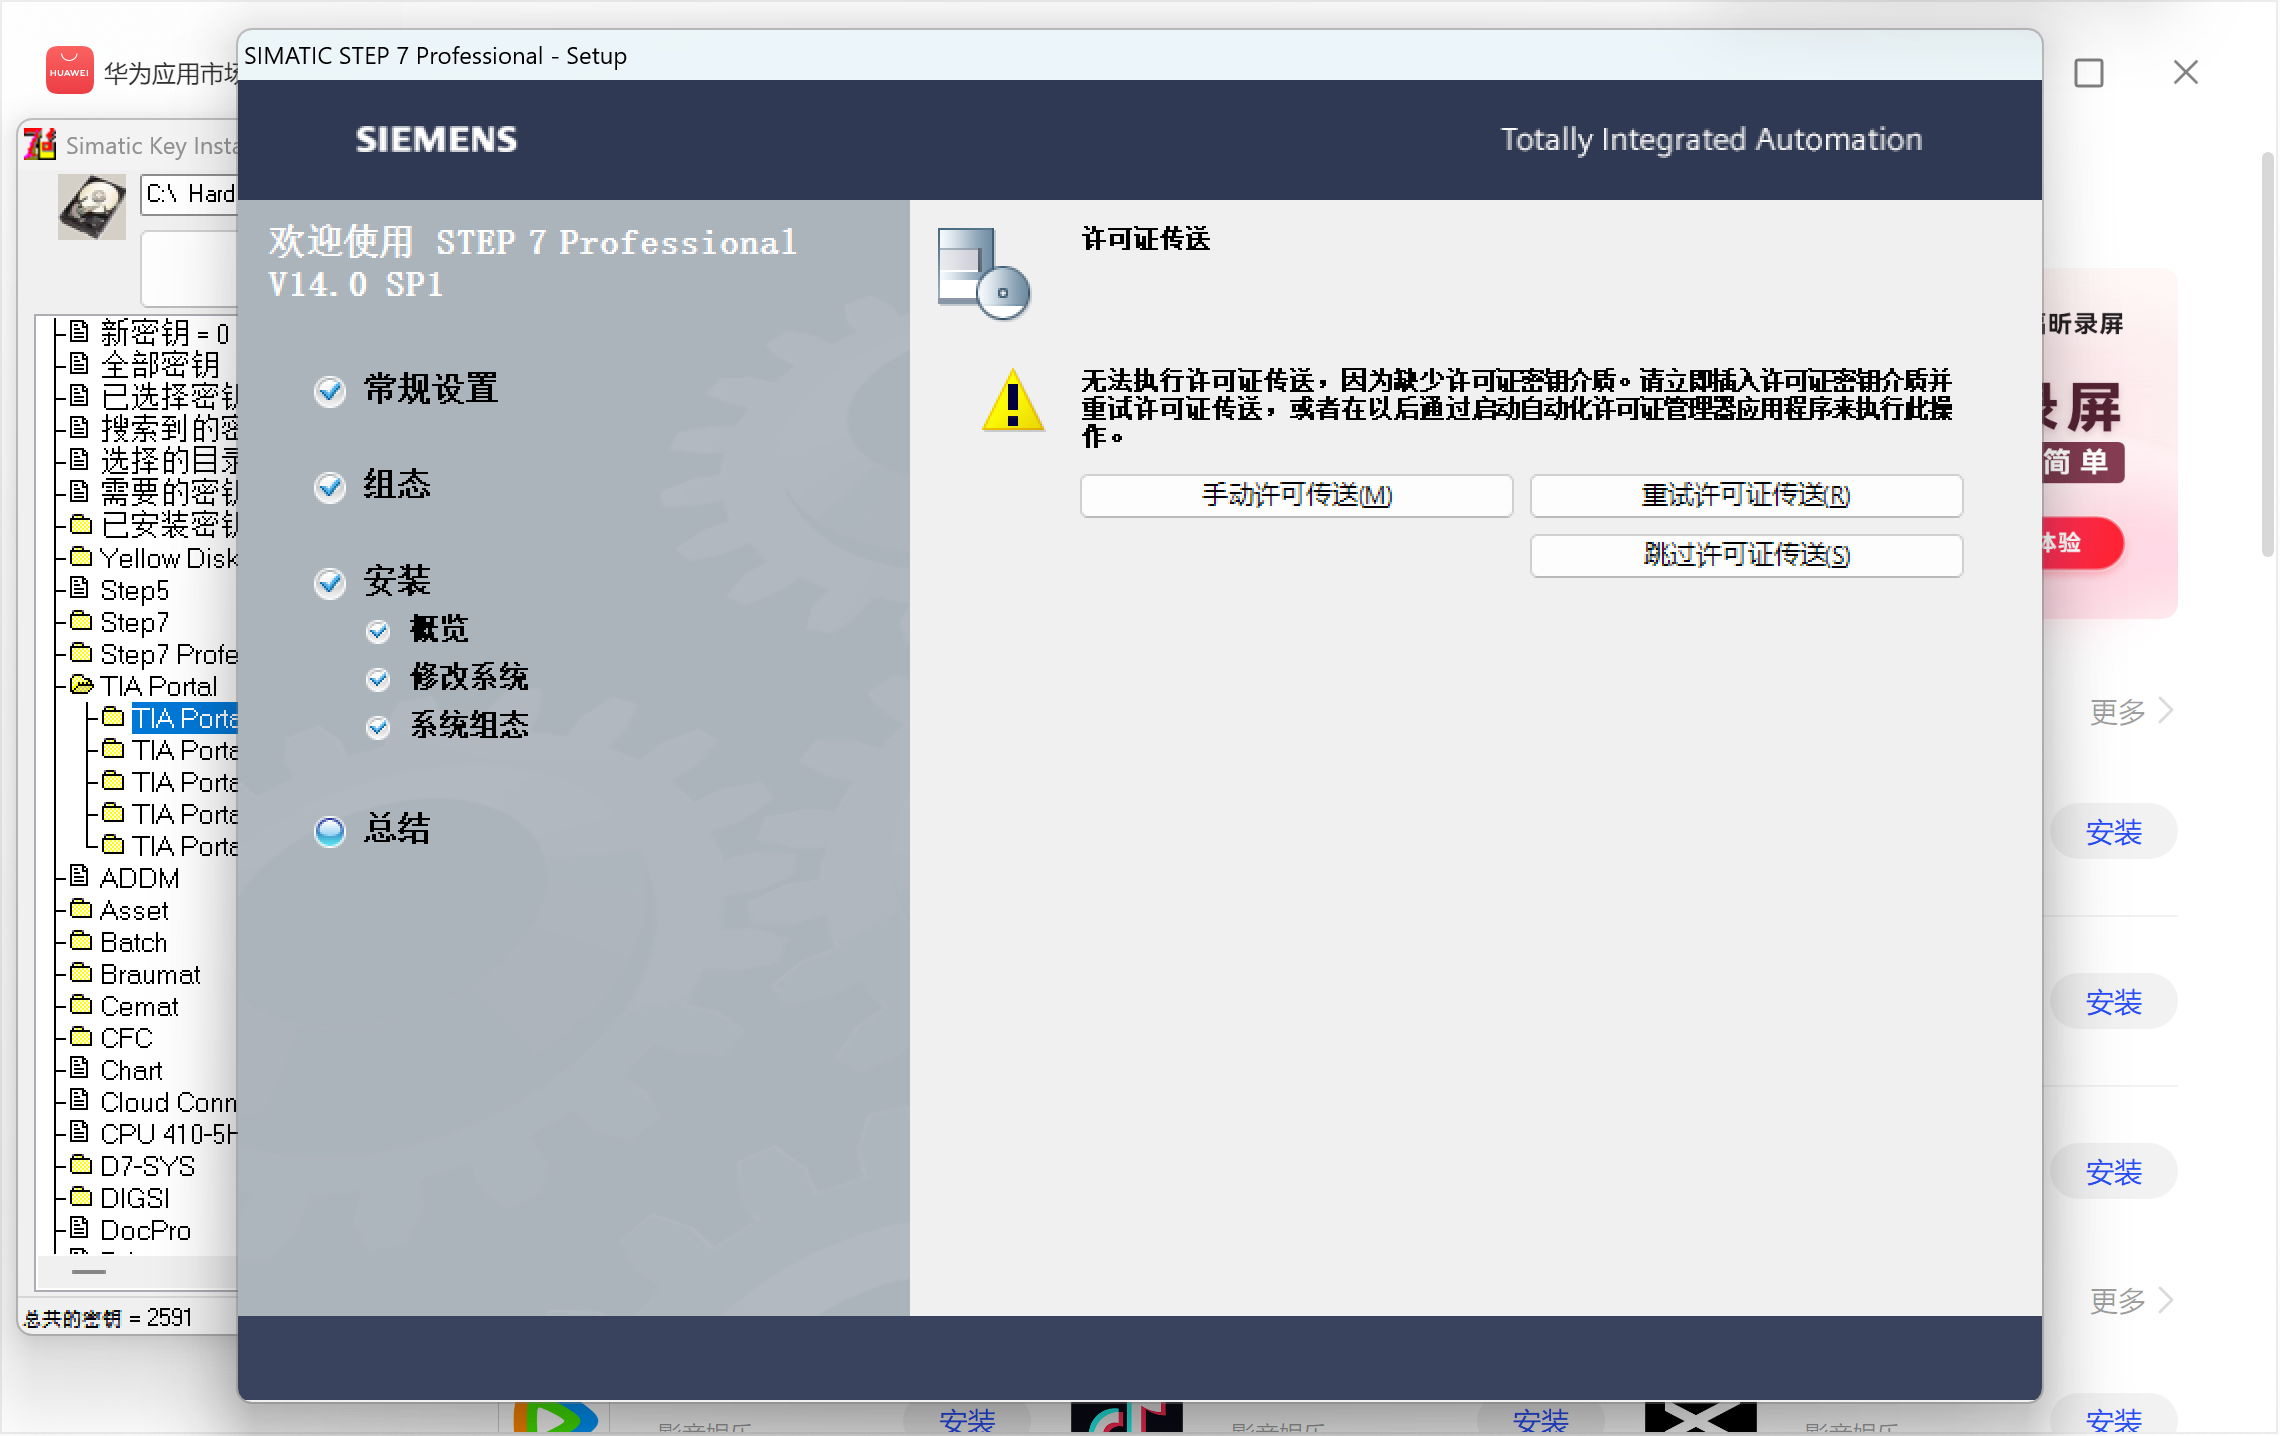Click the 常规设置 step checkmark
This screenshot has height=1436, width=2280.
pyautogui.click(x=330, y=390)
